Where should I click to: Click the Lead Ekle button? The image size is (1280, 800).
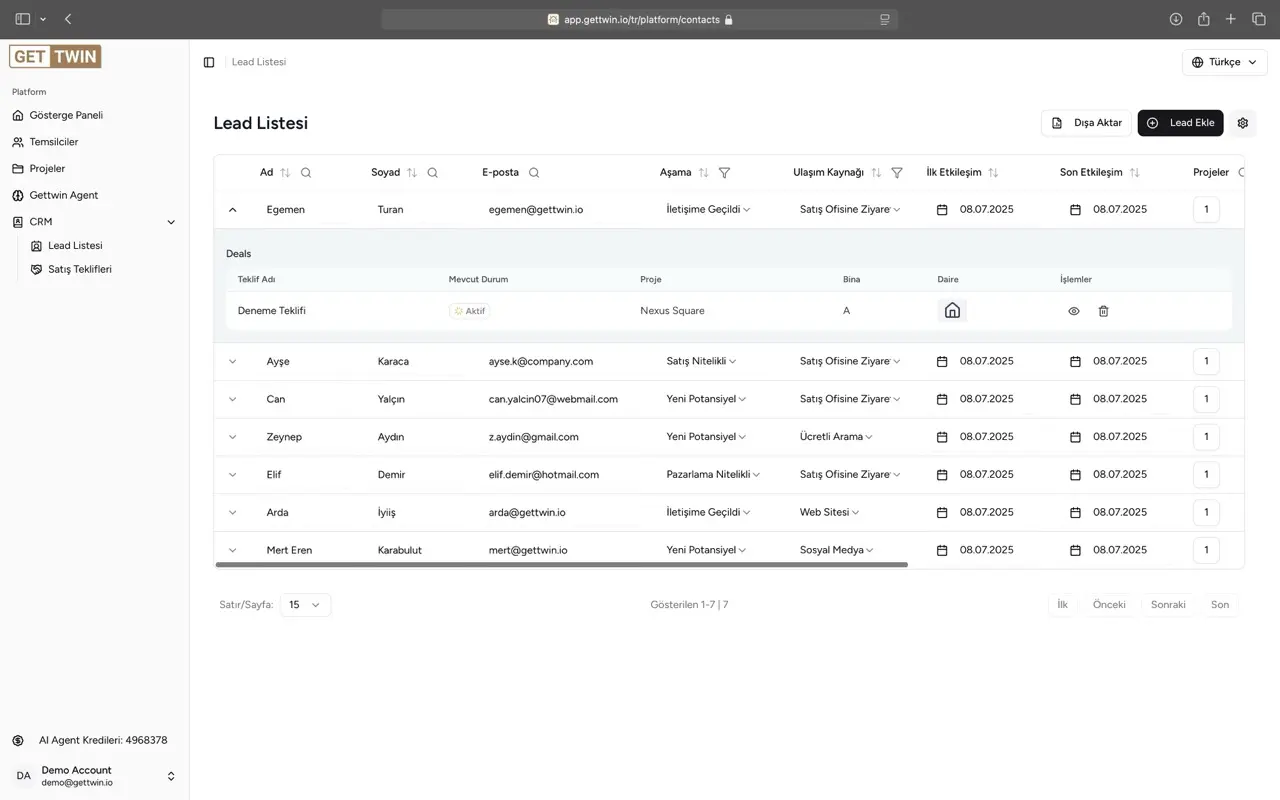[x=1180, y=122]
